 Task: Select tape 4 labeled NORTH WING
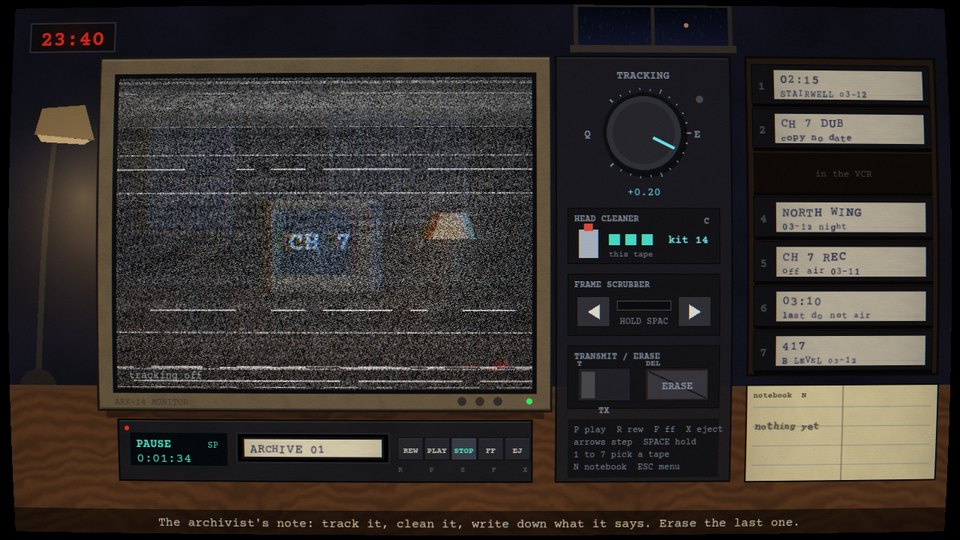(x=850, y=218)
